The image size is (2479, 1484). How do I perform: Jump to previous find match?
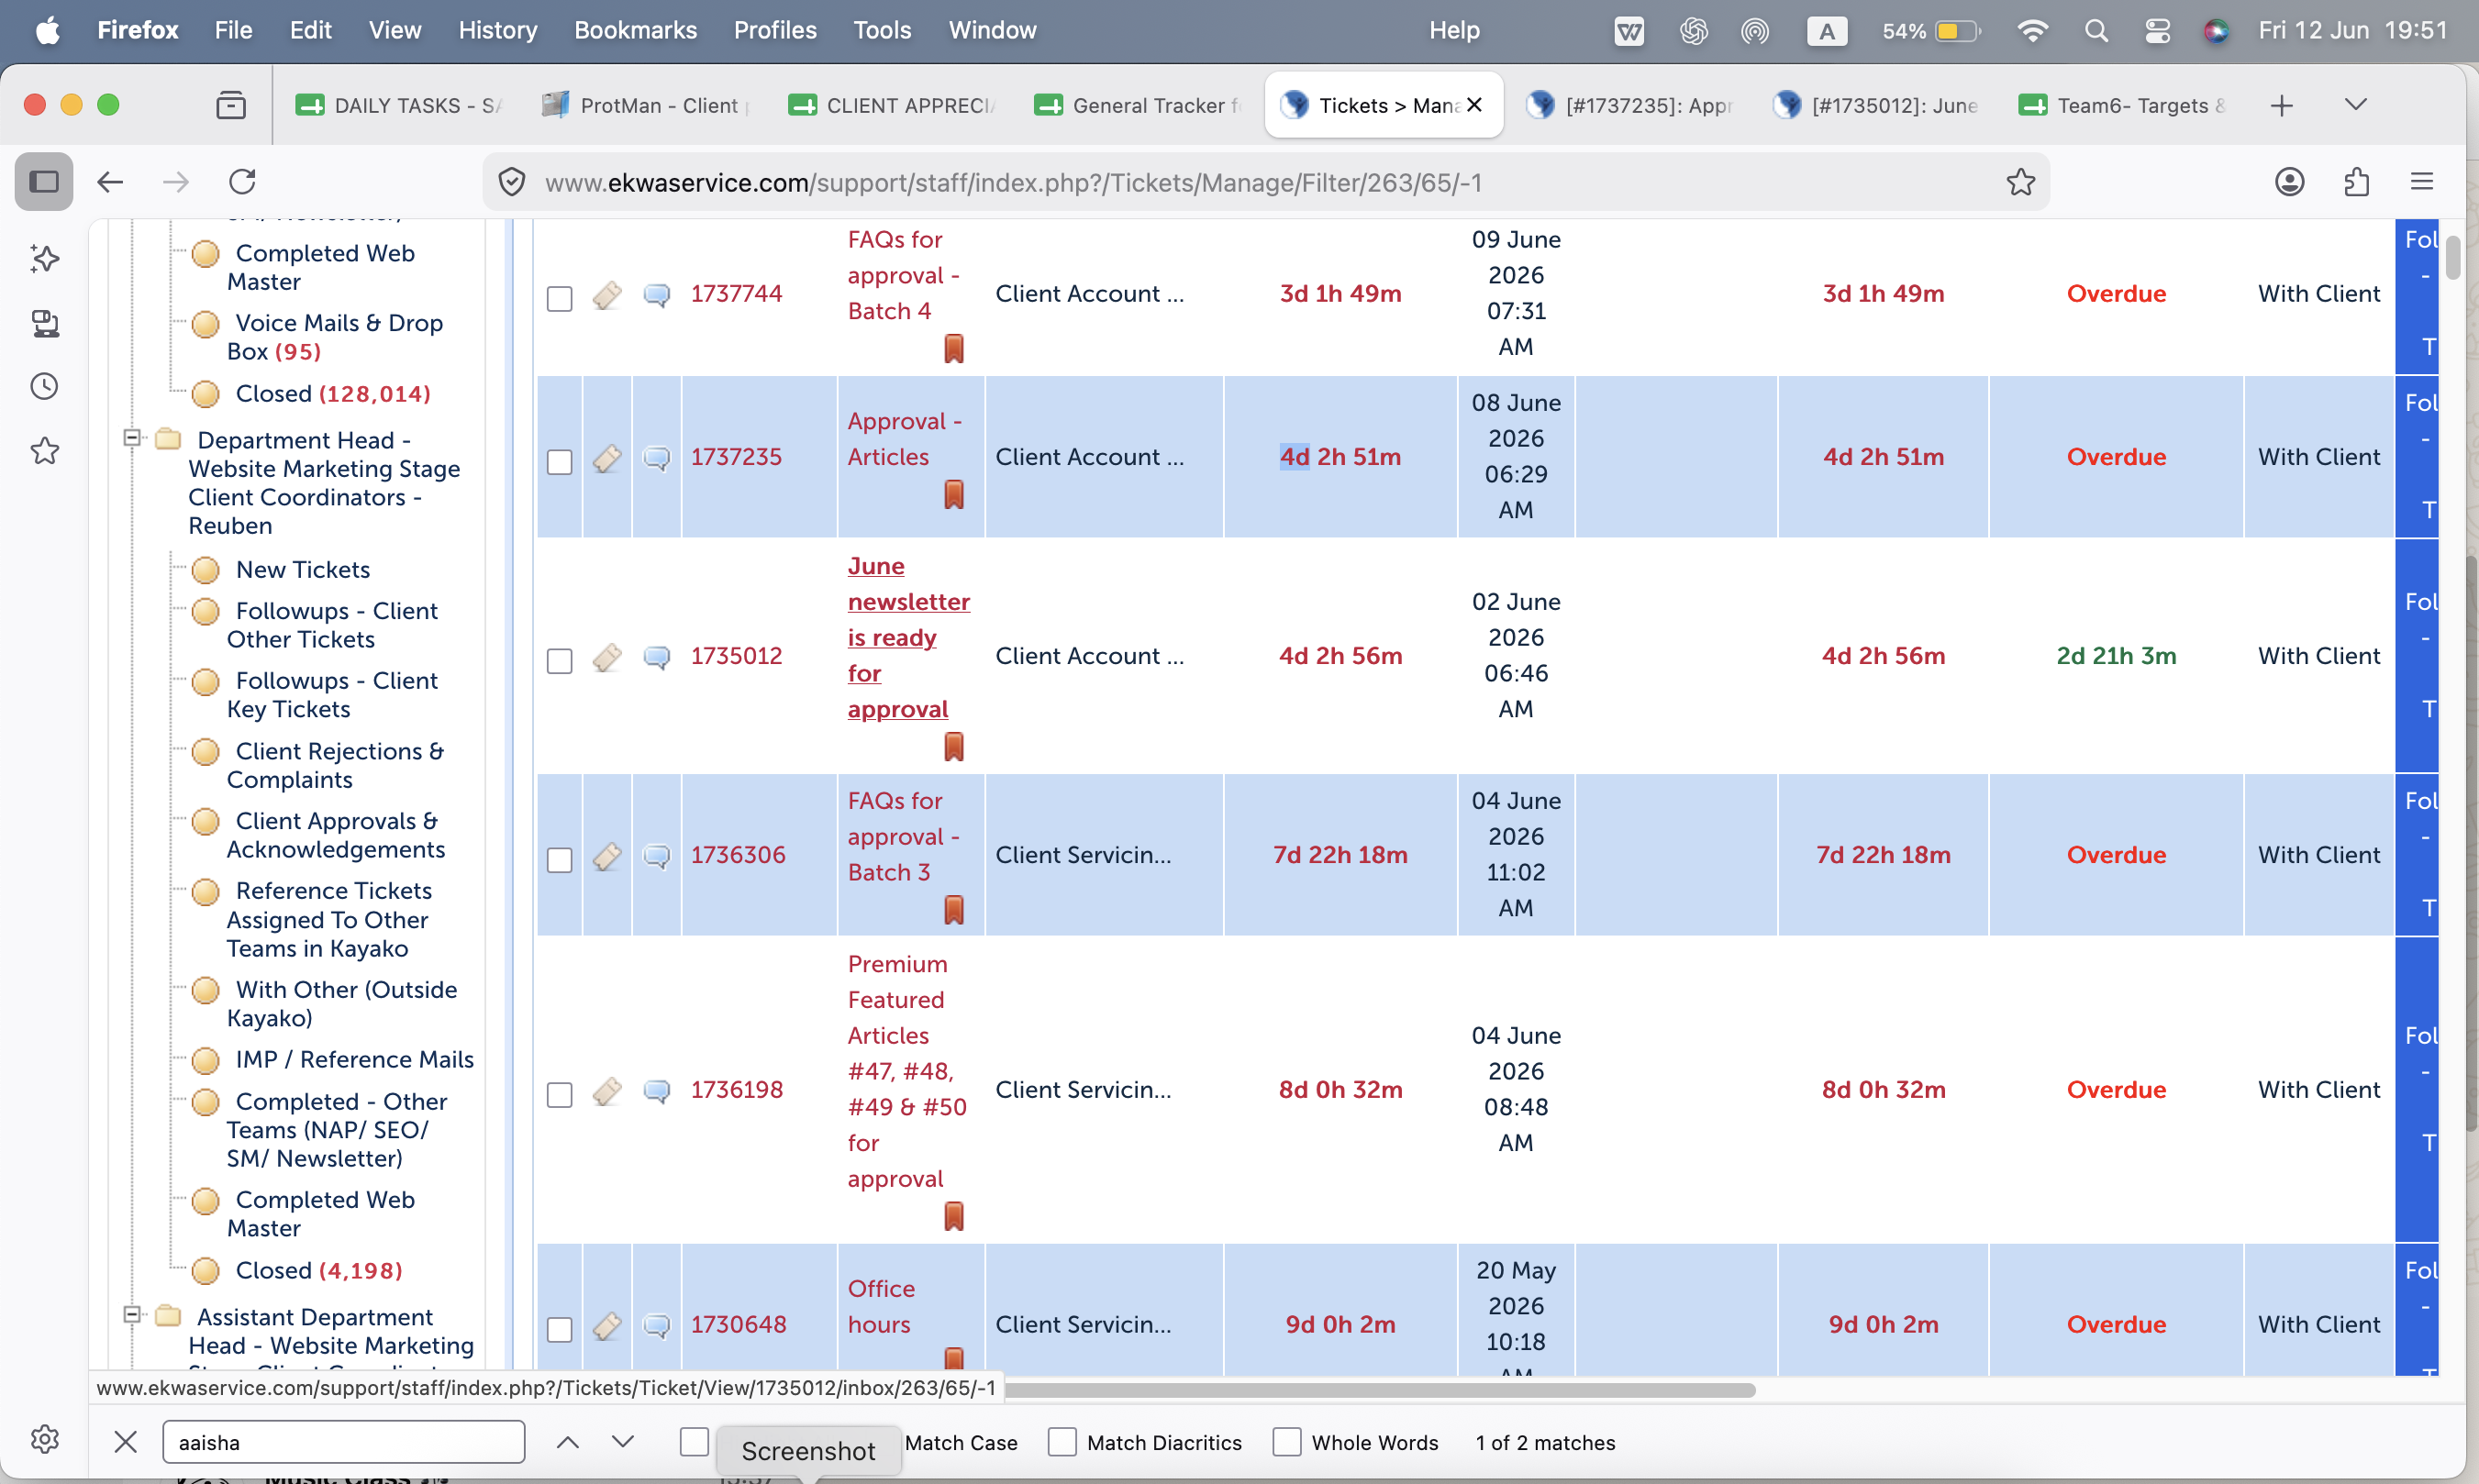coord(567,1442)
